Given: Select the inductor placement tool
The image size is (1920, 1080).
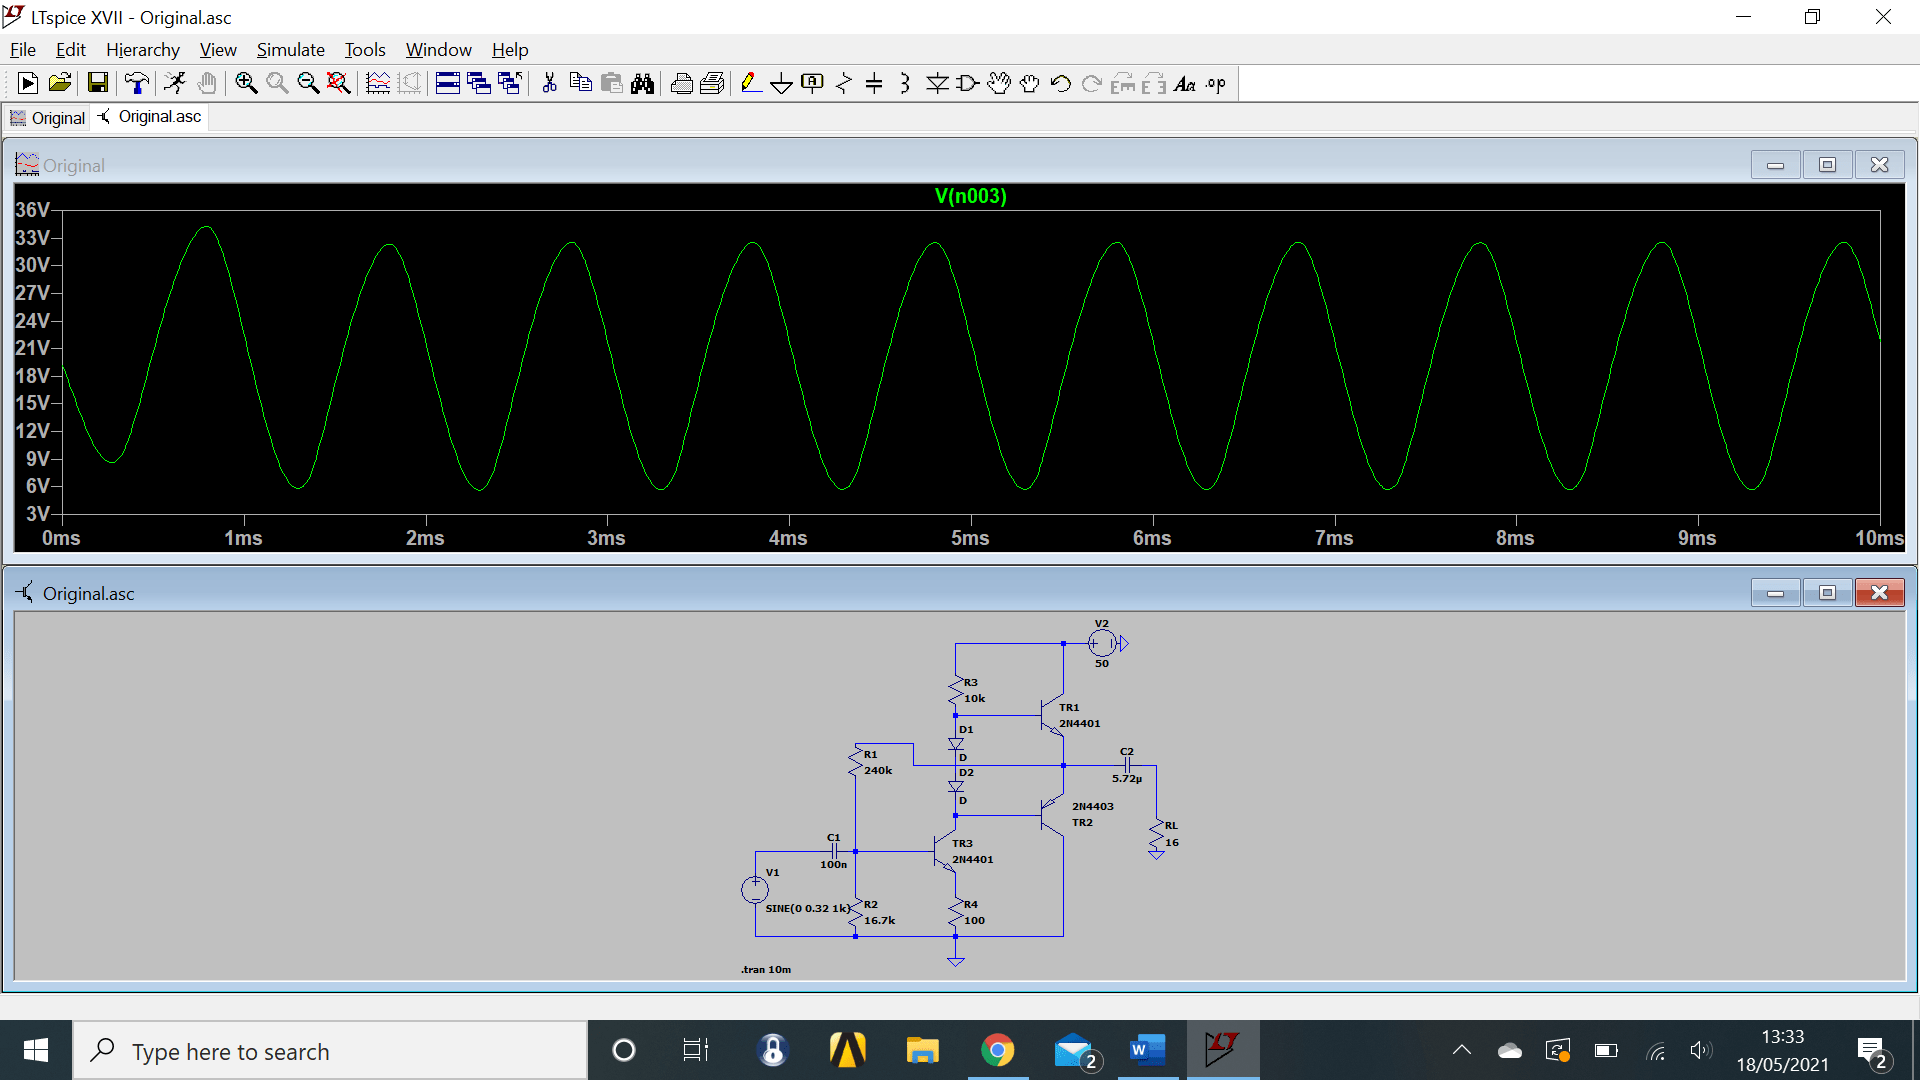Looking at the screenshot, I should click(904, 83).
